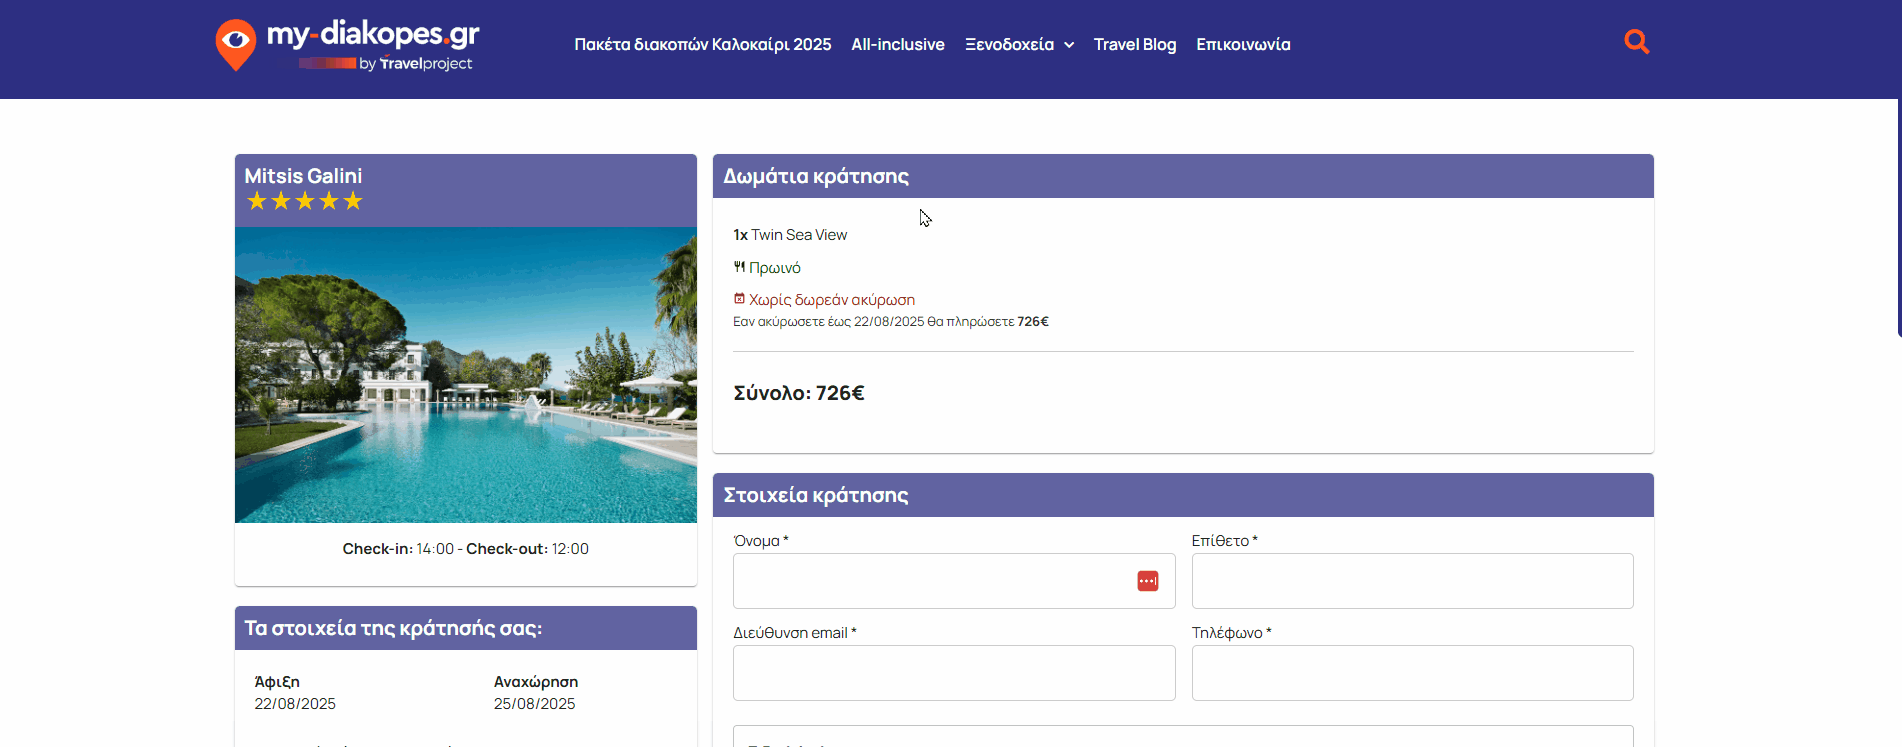Click the Mitsis Galini pool photo
Image resolution: width=1902 pixels, height=747 pixels.
(x=466, y=375)
